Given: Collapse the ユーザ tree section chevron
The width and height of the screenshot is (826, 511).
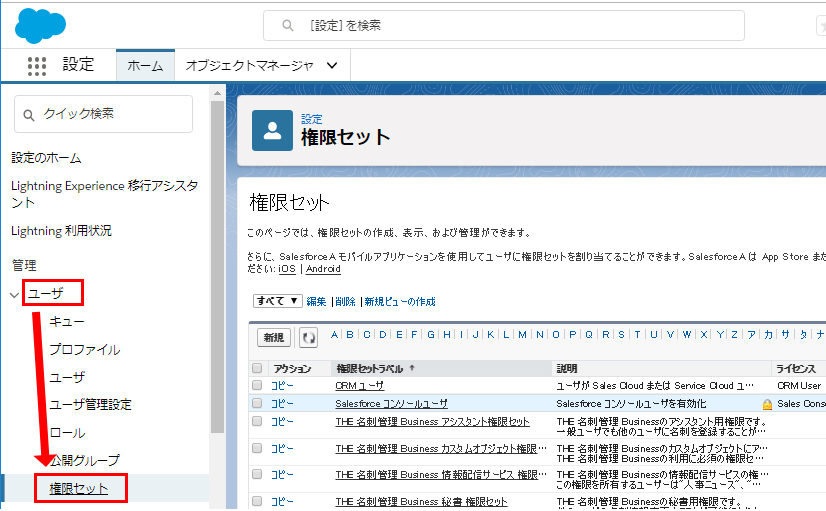Looking at the screenshot, I should tap(14, 295).
